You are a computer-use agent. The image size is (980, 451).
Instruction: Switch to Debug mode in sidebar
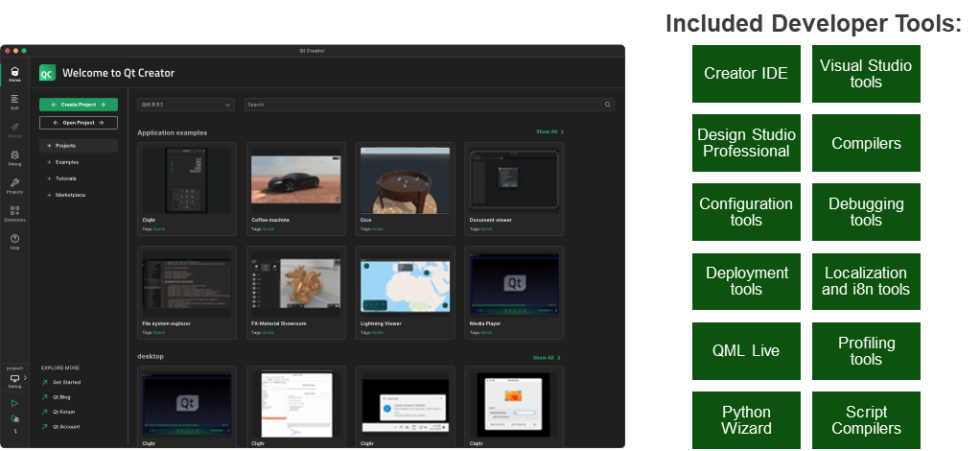click(x=14, y=157)
